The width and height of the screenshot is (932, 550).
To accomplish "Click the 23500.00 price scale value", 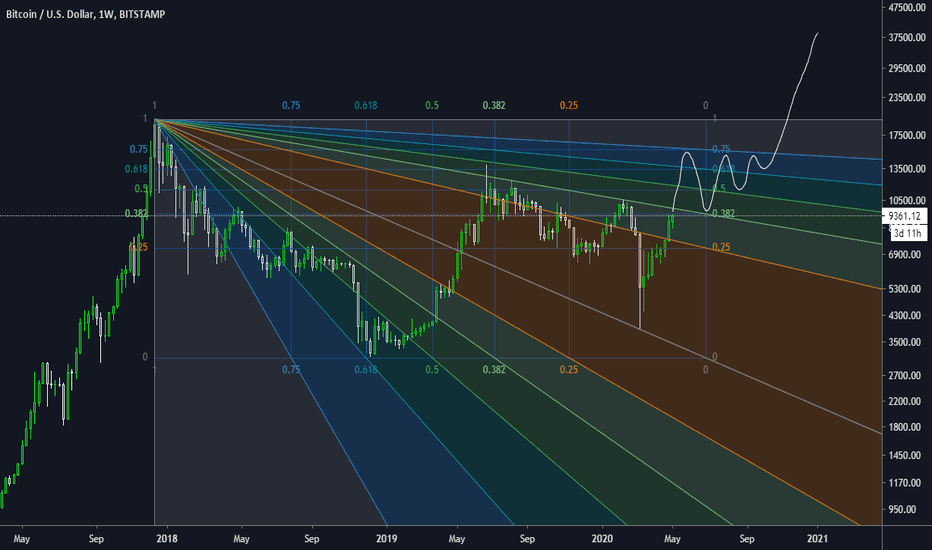I will (906, 98).
